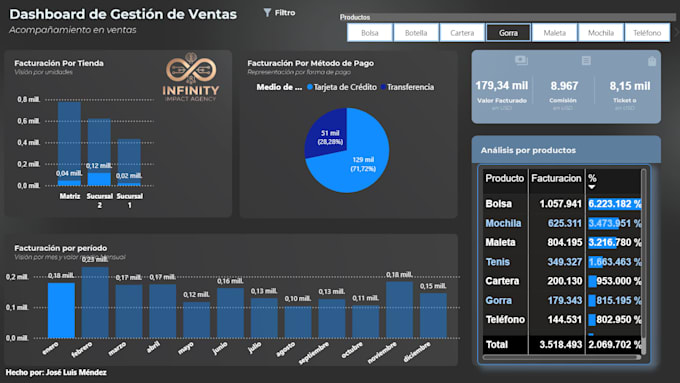Click the octubre bar in period chart
Screen dimensions: 680x383
point(366,321)
